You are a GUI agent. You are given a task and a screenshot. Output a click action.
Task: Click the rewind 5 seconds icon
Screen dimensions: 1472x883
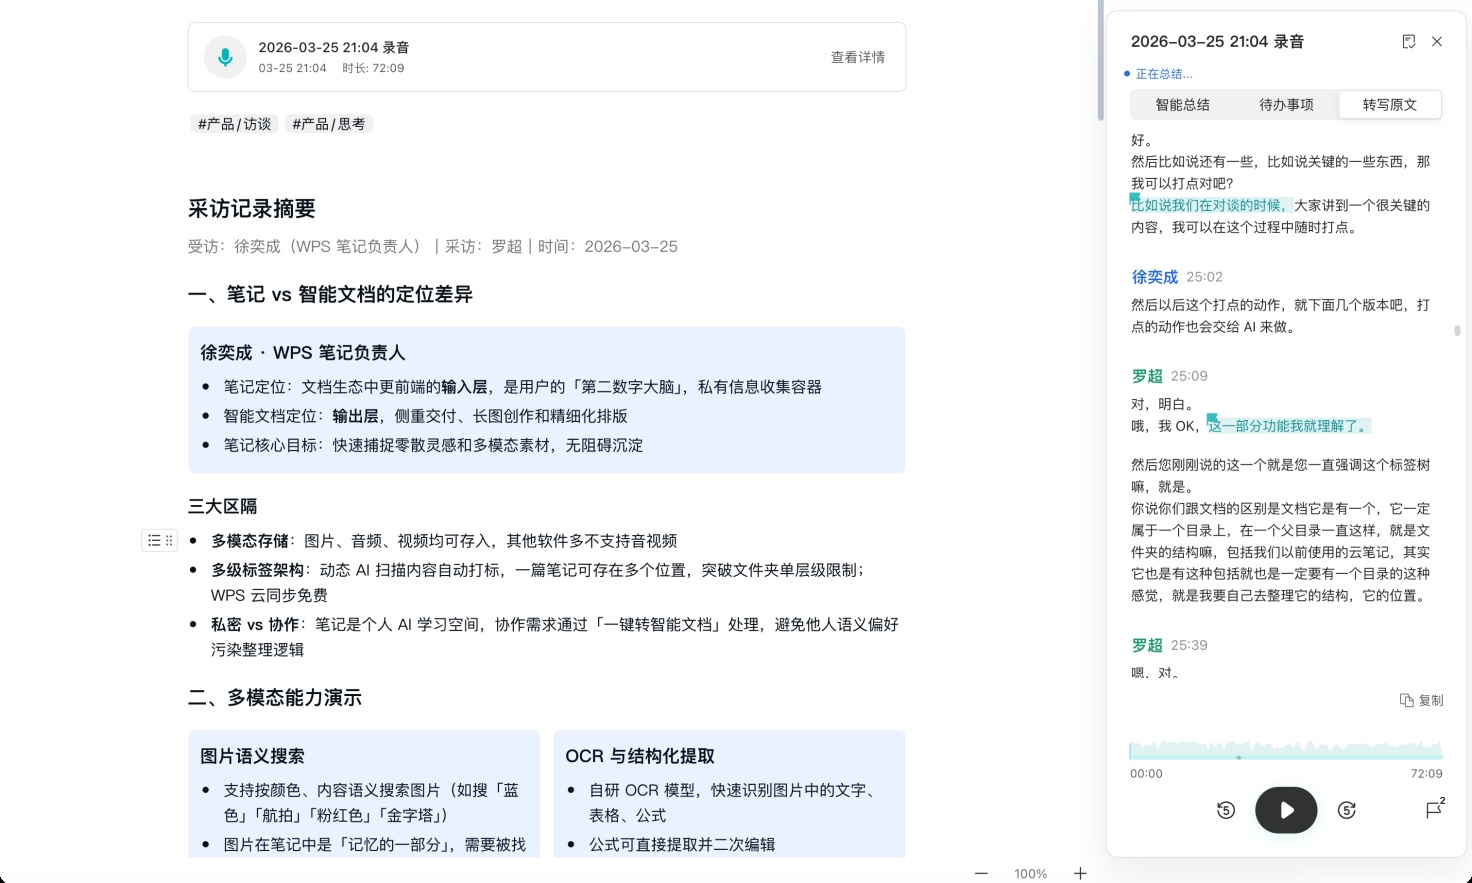[x=1226, y=810]
